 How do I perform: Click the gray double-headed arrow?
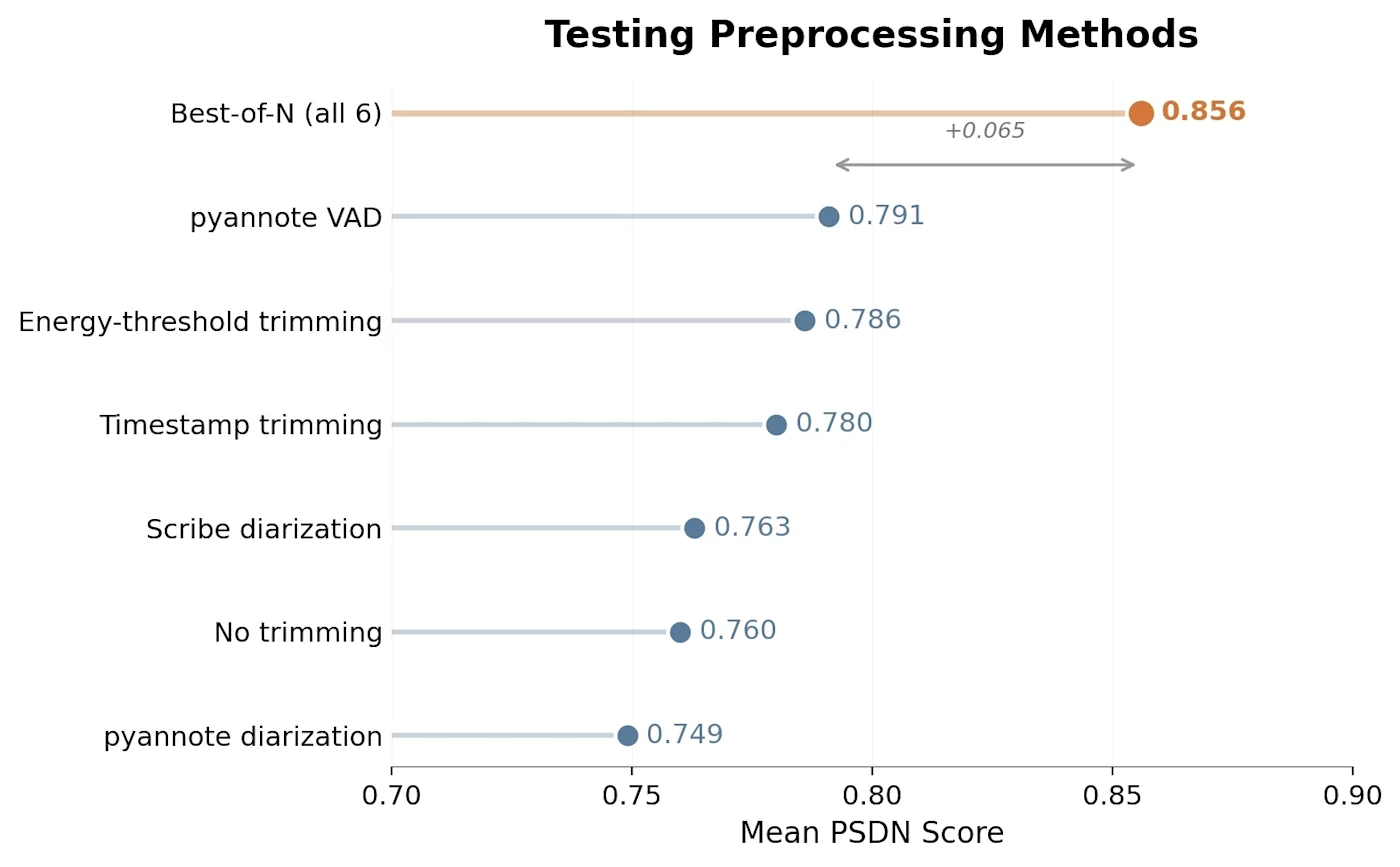click(985, 165)
